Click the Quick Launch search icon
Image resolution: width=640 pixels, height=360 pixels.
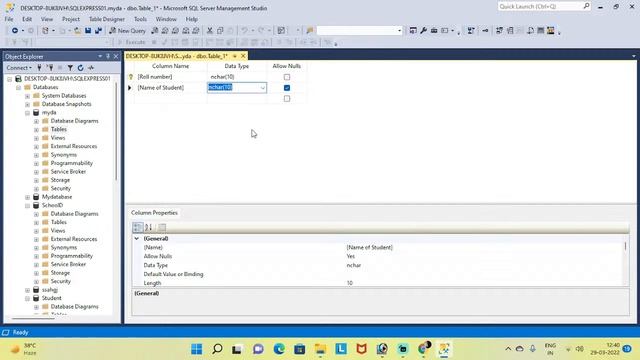[x=587, y=6]
